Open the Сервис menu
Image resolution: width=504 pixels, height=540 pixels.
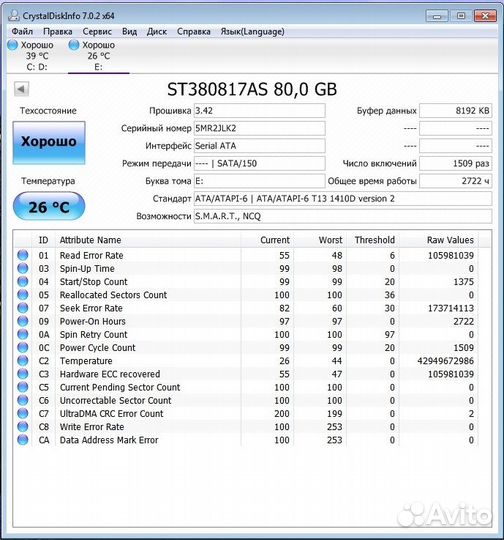97,31
